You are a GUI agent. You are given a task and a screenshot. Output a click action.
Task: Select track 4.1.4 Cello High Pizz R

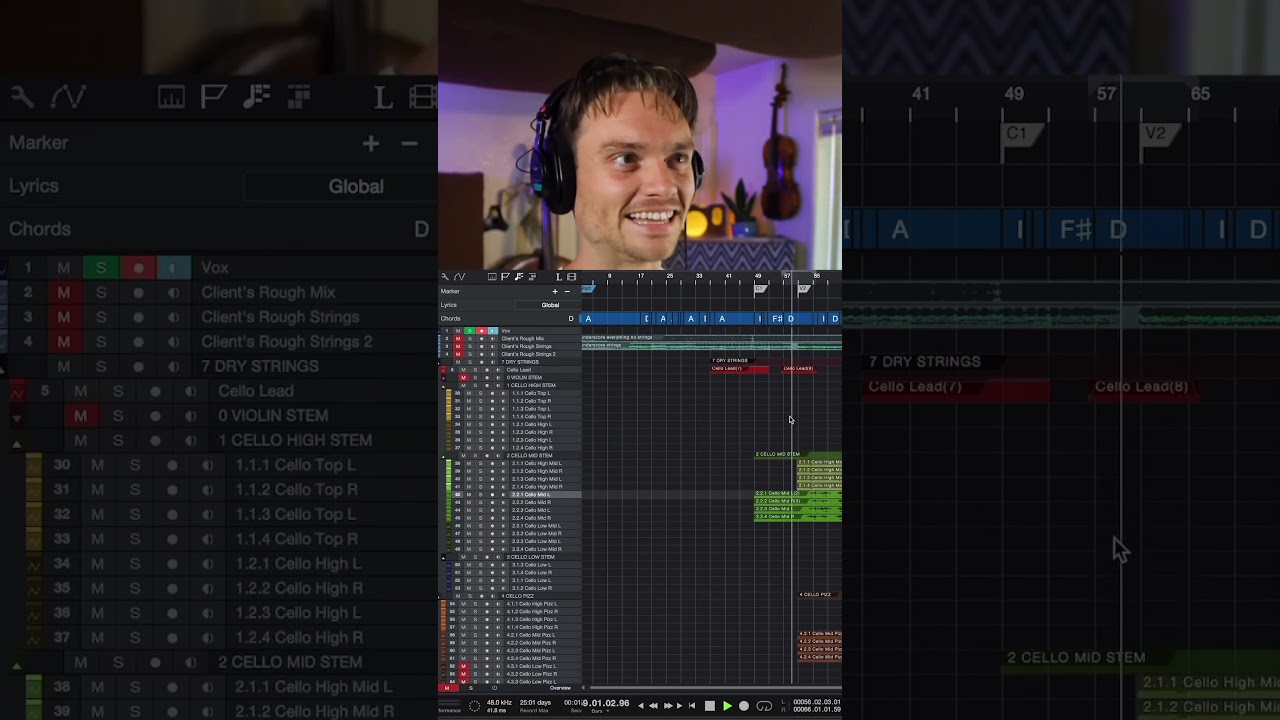coord(532,627)
